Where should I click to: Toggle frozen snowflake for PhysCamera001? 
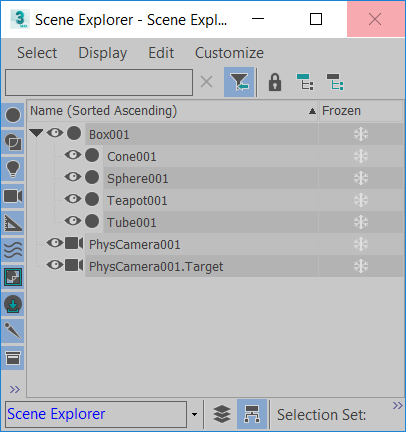(x=361, y=244)
